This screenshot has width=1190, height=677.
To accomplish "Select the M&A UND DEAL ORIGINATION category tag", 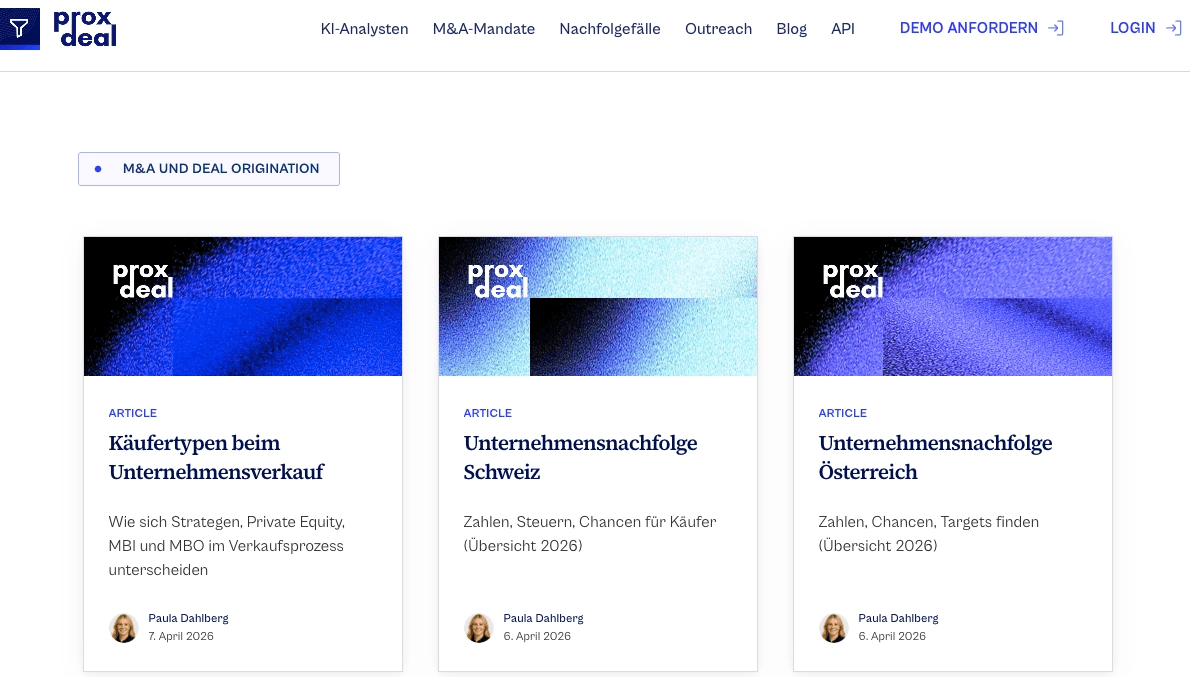I will [209, 168].
